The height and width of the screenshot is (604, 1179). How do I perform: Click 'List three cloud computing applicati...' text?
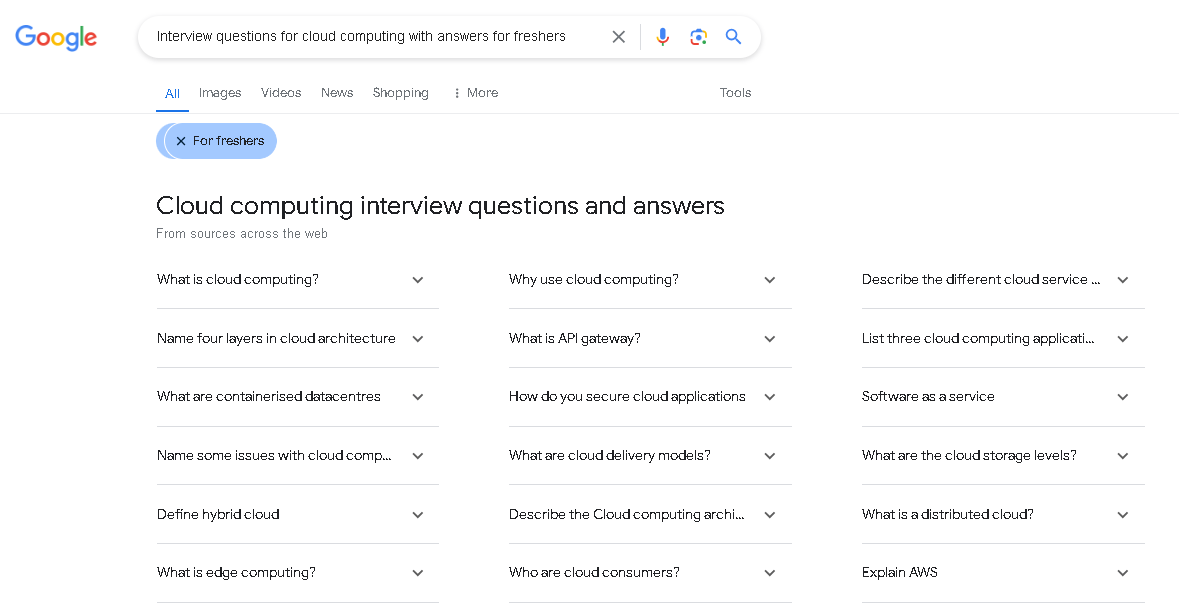click(977, 338)
